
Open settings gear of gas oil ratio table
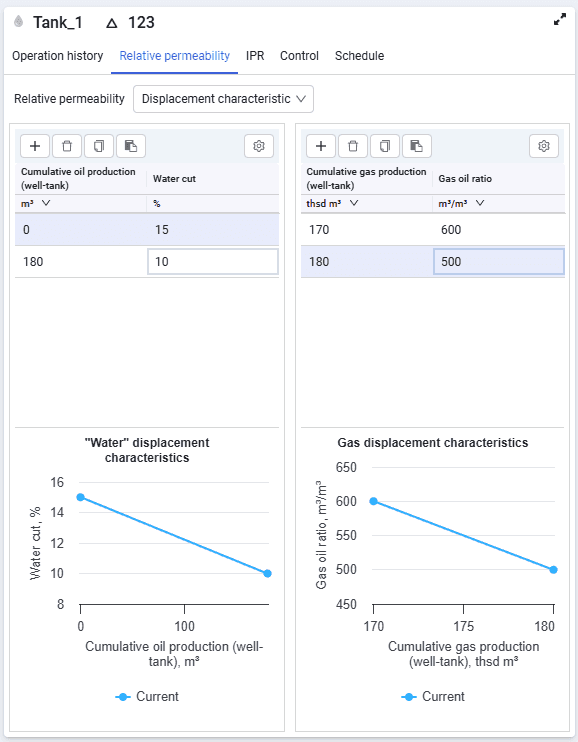pyautogui.click(x=544, y=146)
